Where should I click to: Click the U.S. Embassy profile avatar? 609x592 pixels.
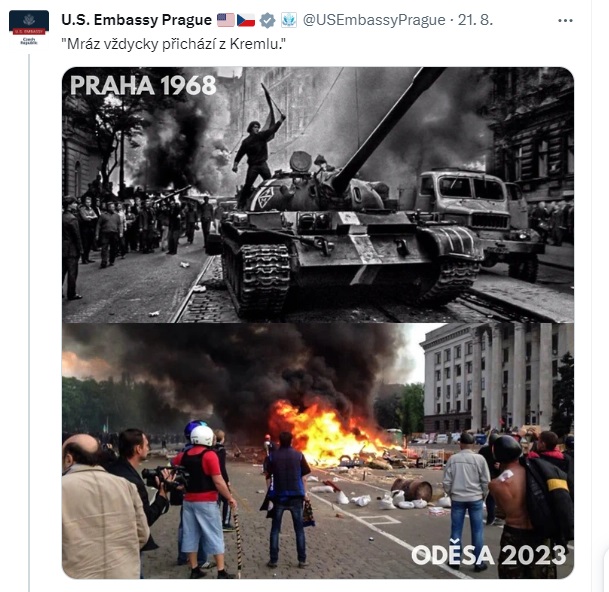click(x=29, y=29)
